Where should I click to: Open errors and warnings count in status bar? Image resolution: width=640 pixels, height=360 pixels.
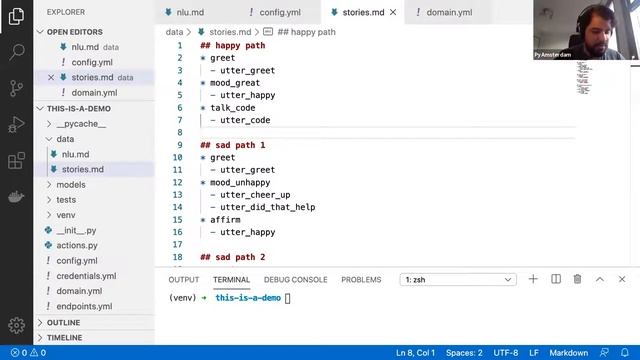[28, 353]
